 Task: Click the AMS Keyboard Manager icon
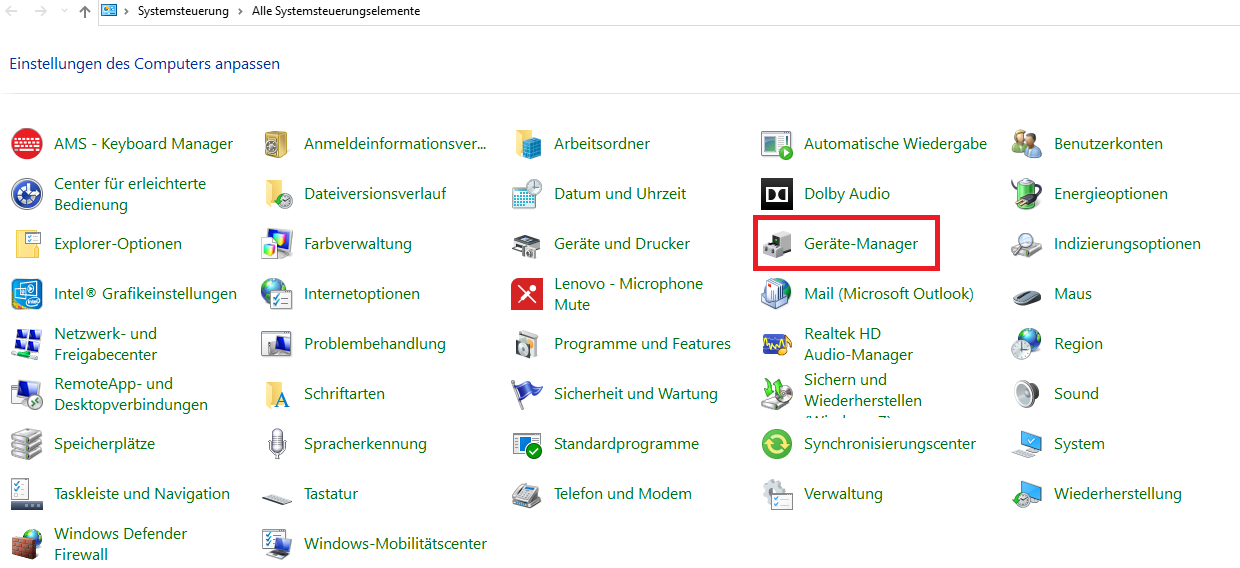pyautogui.click(x=27, y=144)
